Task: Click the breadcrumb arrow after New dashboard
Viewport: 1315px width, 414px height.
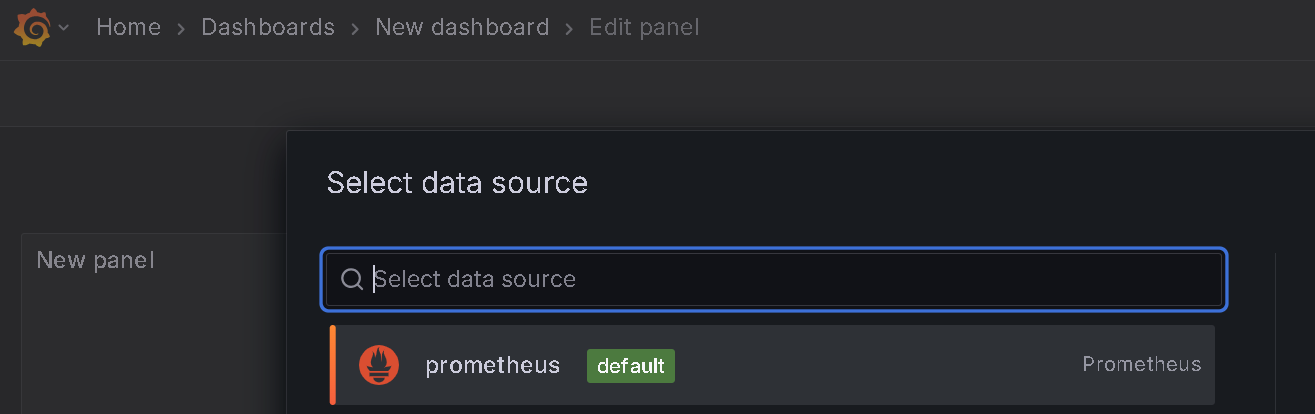Action: (569, 28)
